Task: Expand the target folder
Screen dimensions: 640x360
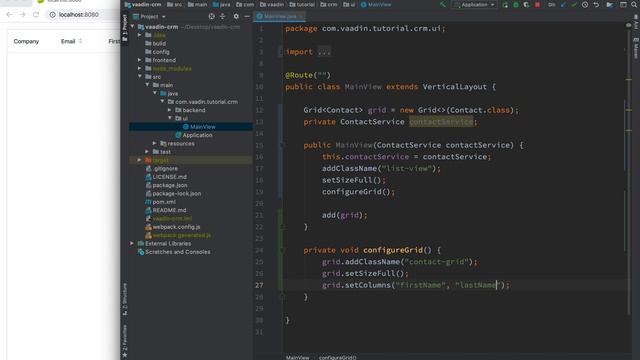Action: tap(140, 160)
